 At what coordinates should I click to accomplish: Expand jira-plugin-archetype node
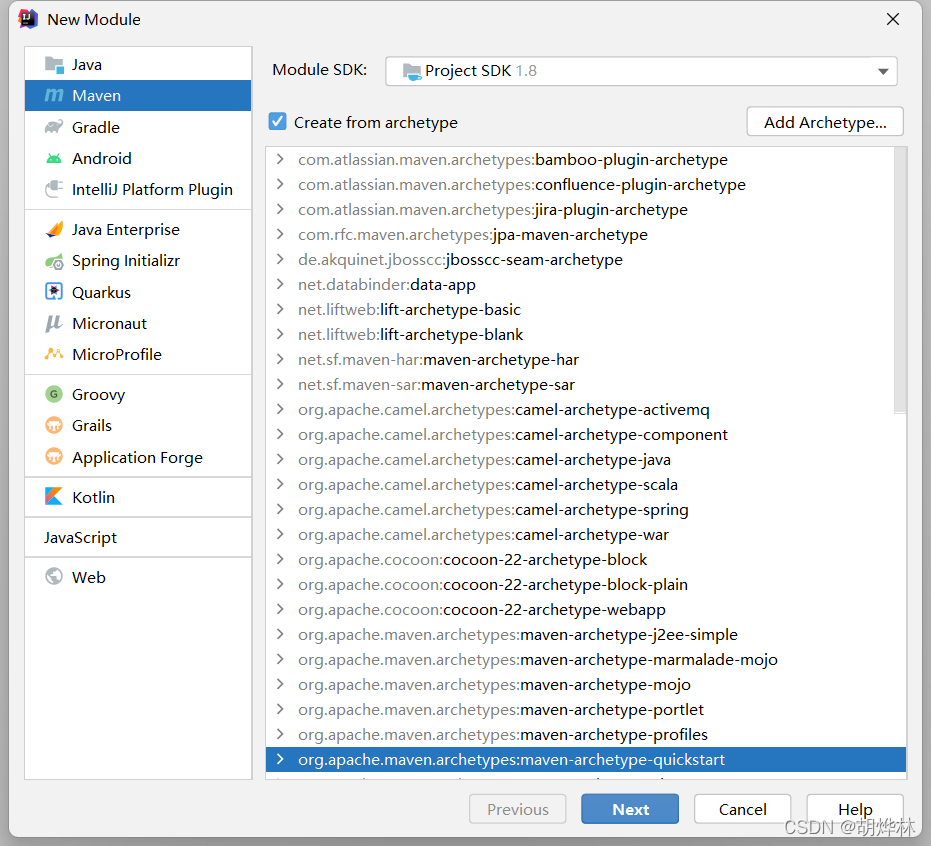coord(280,210)
